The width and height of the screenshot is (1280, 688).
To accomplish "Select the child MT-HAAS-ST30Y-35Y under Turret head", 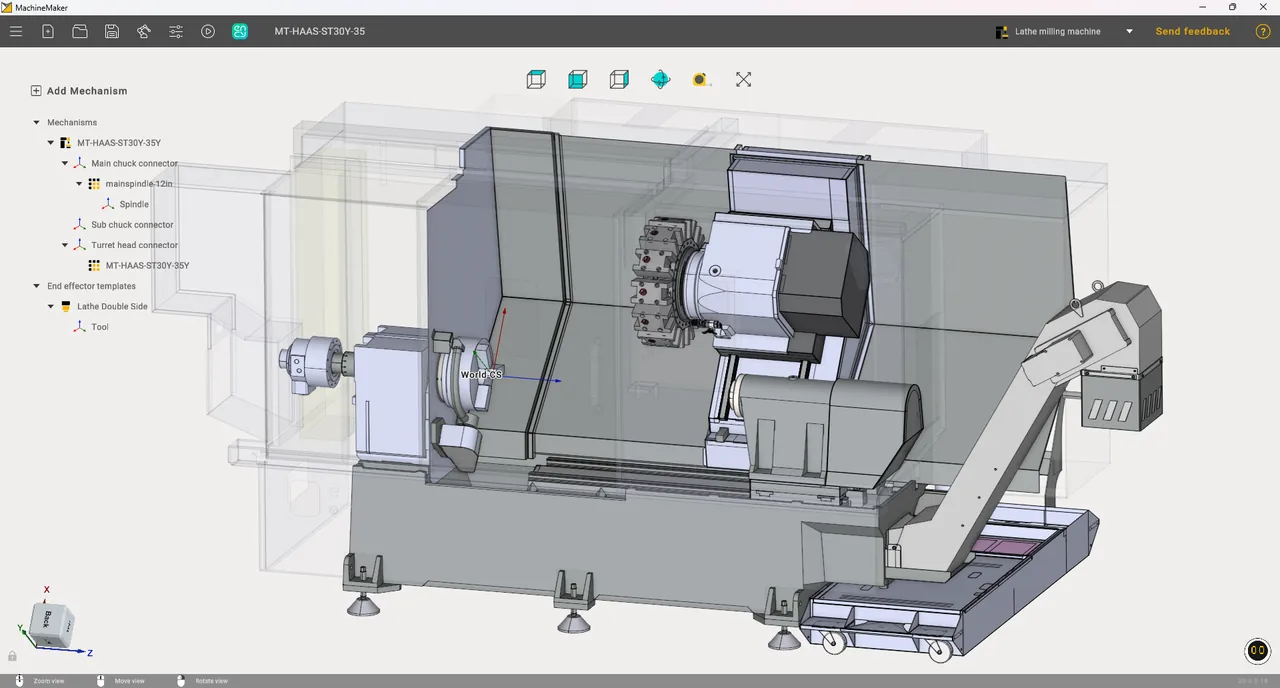I will click(x=147, y=266).
